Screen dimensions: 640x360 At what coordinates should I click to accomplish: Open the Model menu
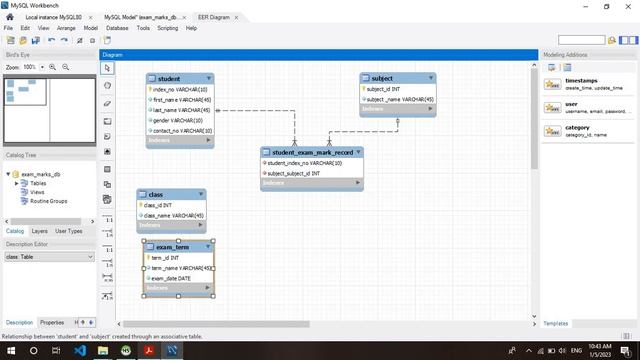click(x=91, y=28)
